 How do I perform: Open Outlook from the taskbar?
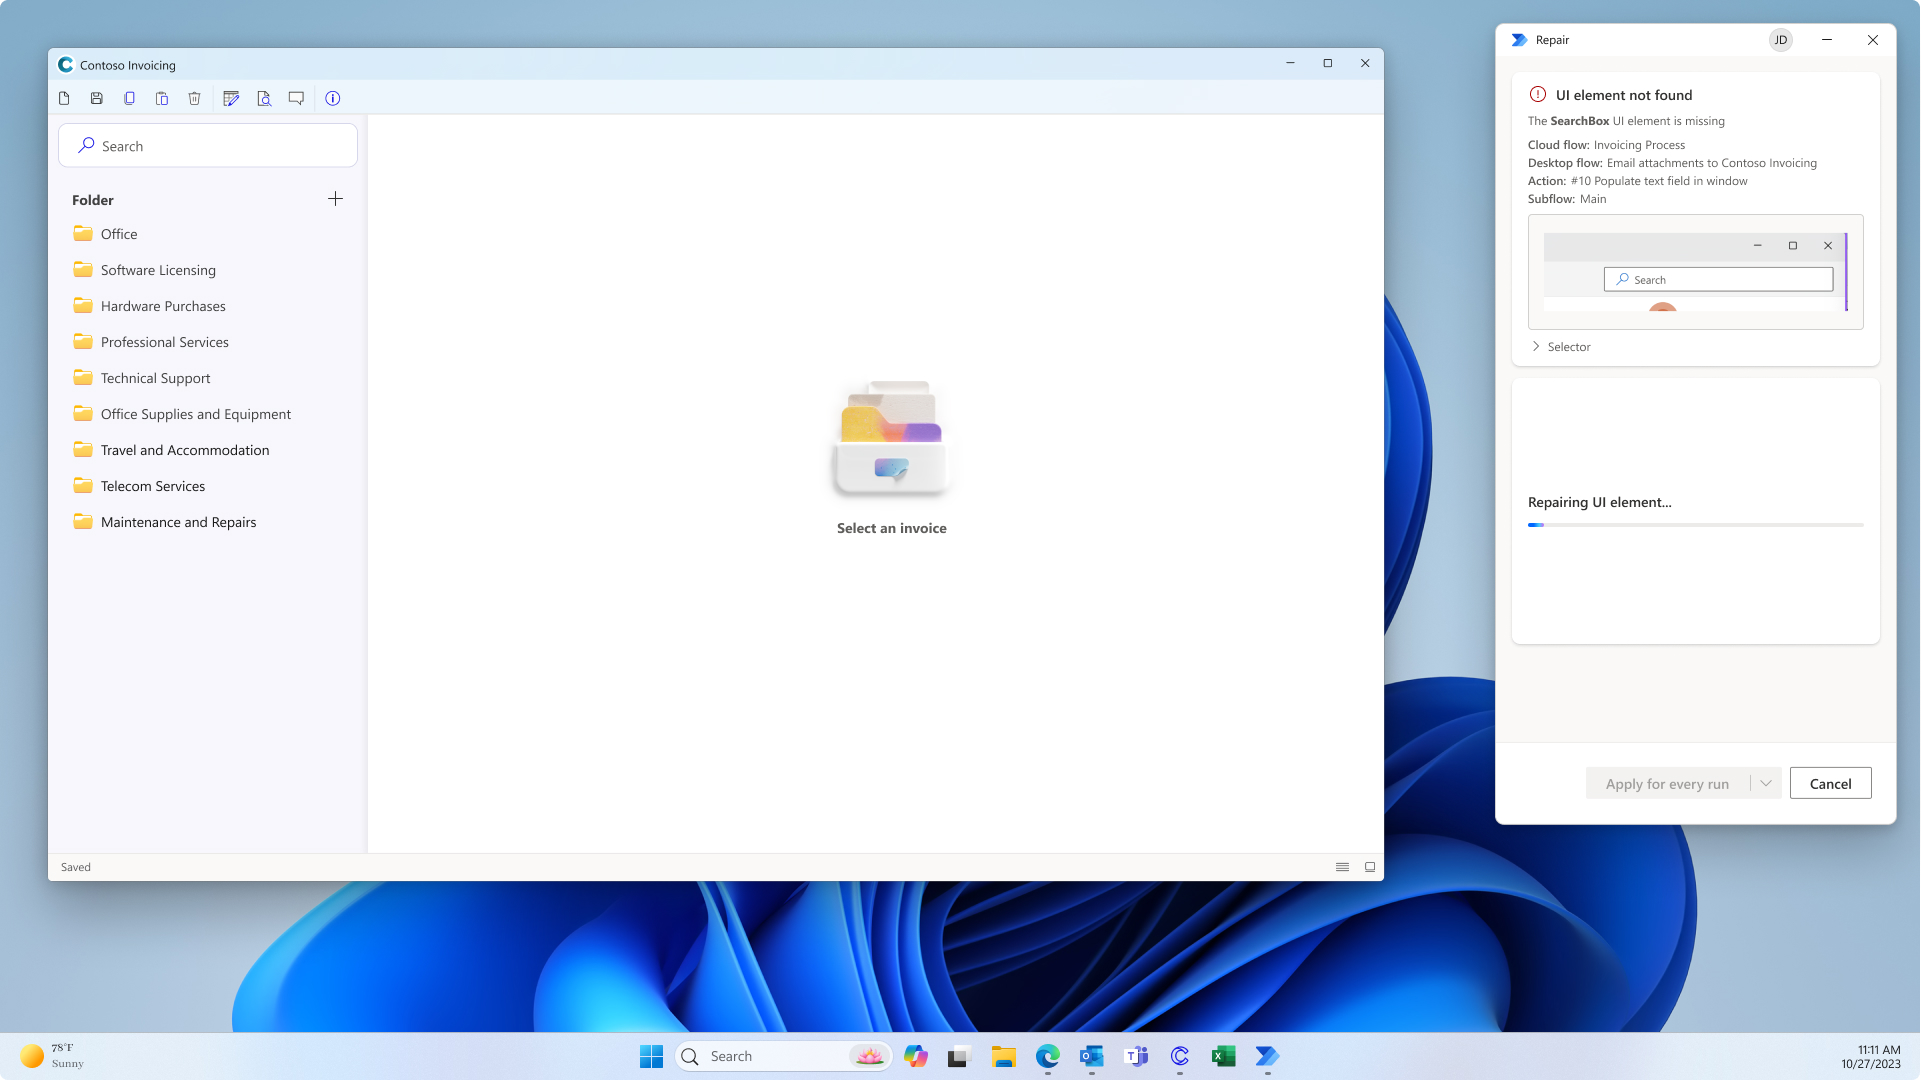pyautogui.click(x=1092, y=1056)
